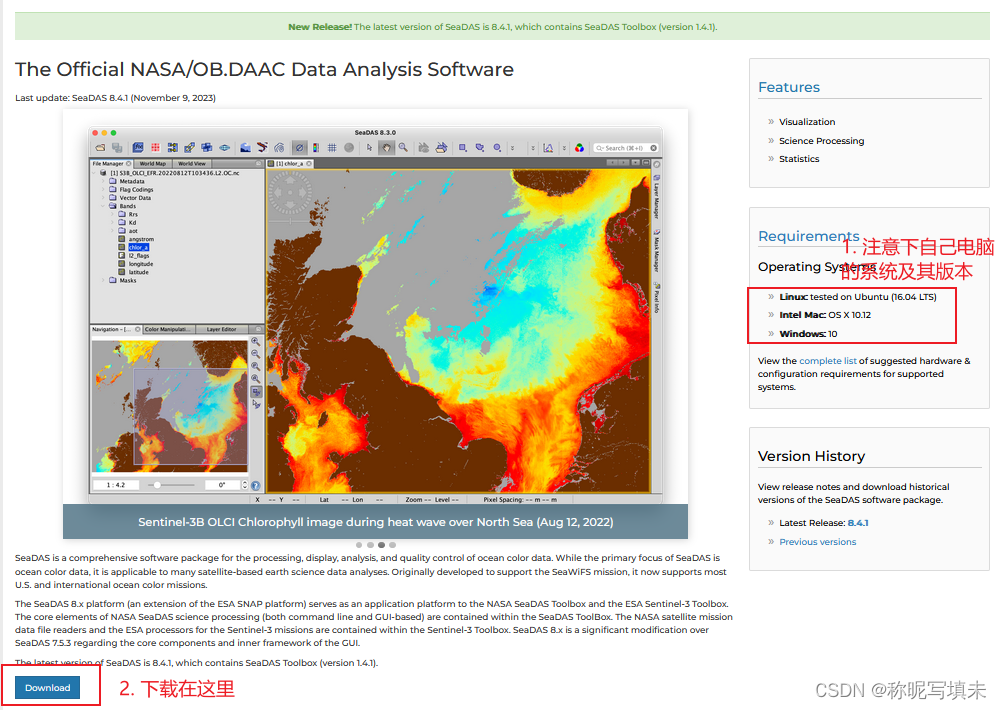Open the Previous versions link
Viewport: 1002px width, 710px height.
click(x=817, y=542)
